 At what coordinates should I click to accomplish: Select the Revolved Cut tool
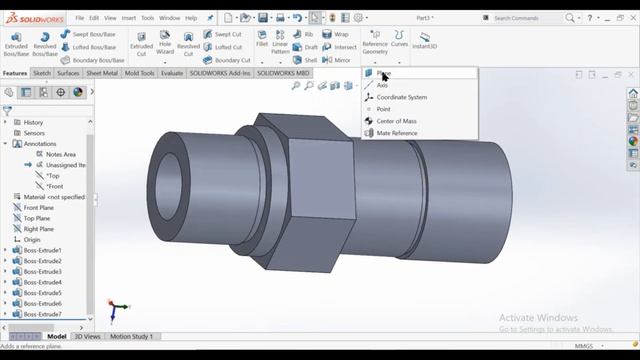(x=188, y=44)
